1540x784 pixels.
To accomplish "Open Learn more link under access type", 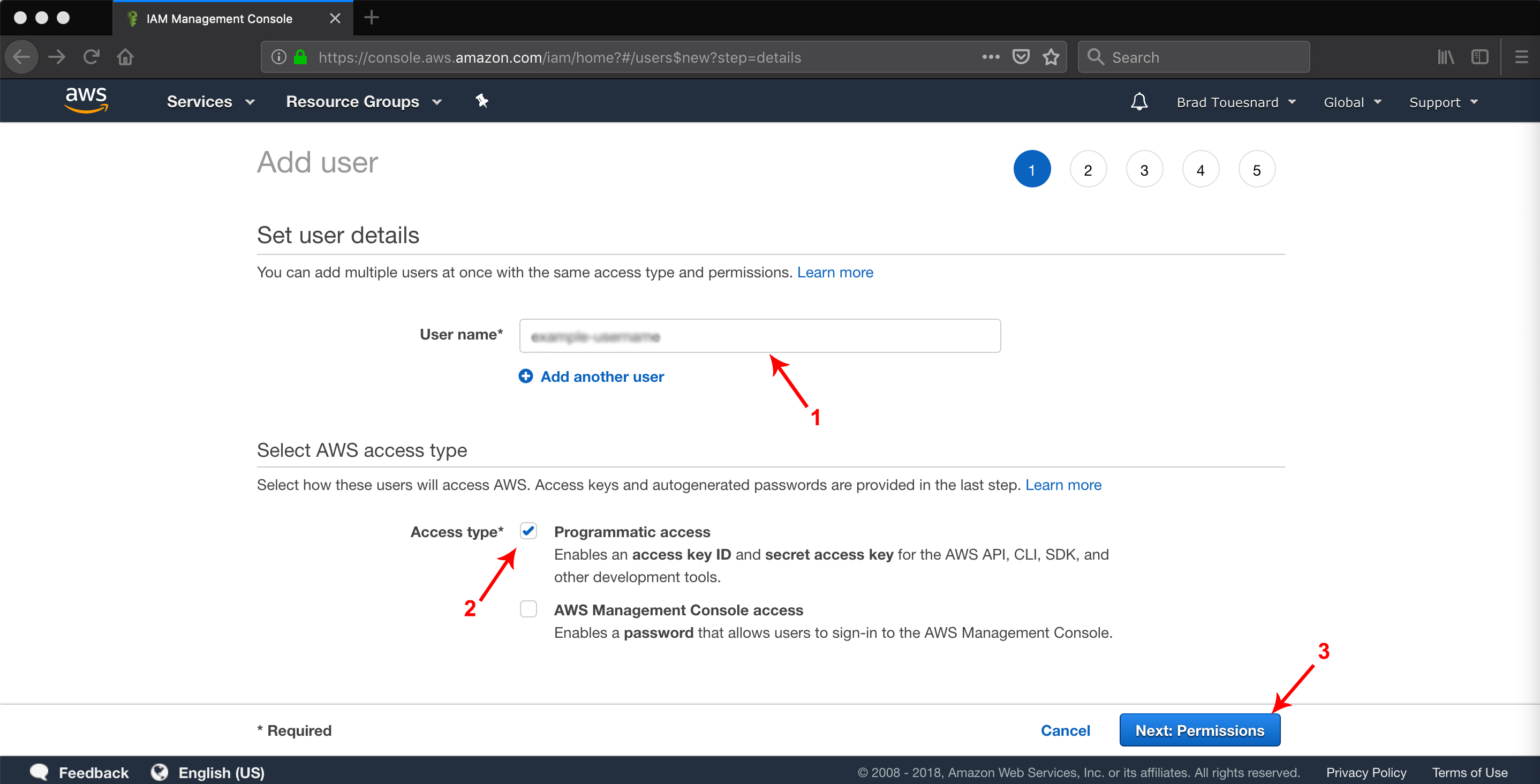I will pyautogui.click(x=1063, y=485).
